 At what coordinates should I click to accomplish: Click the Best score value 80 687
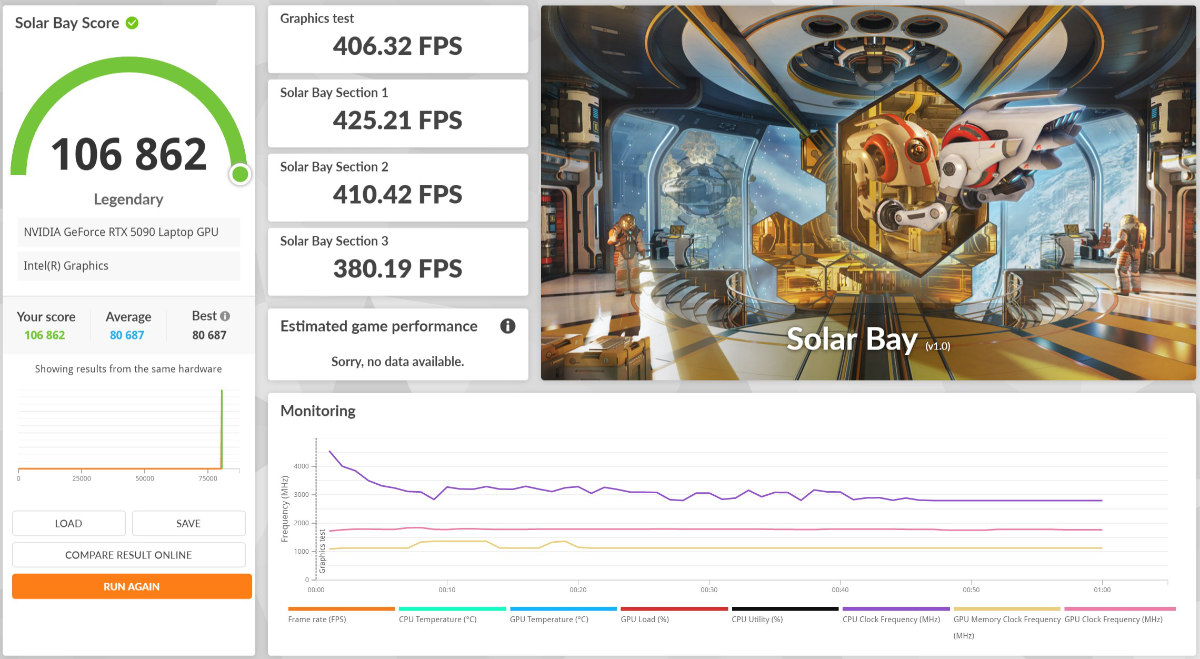(209, 335)
